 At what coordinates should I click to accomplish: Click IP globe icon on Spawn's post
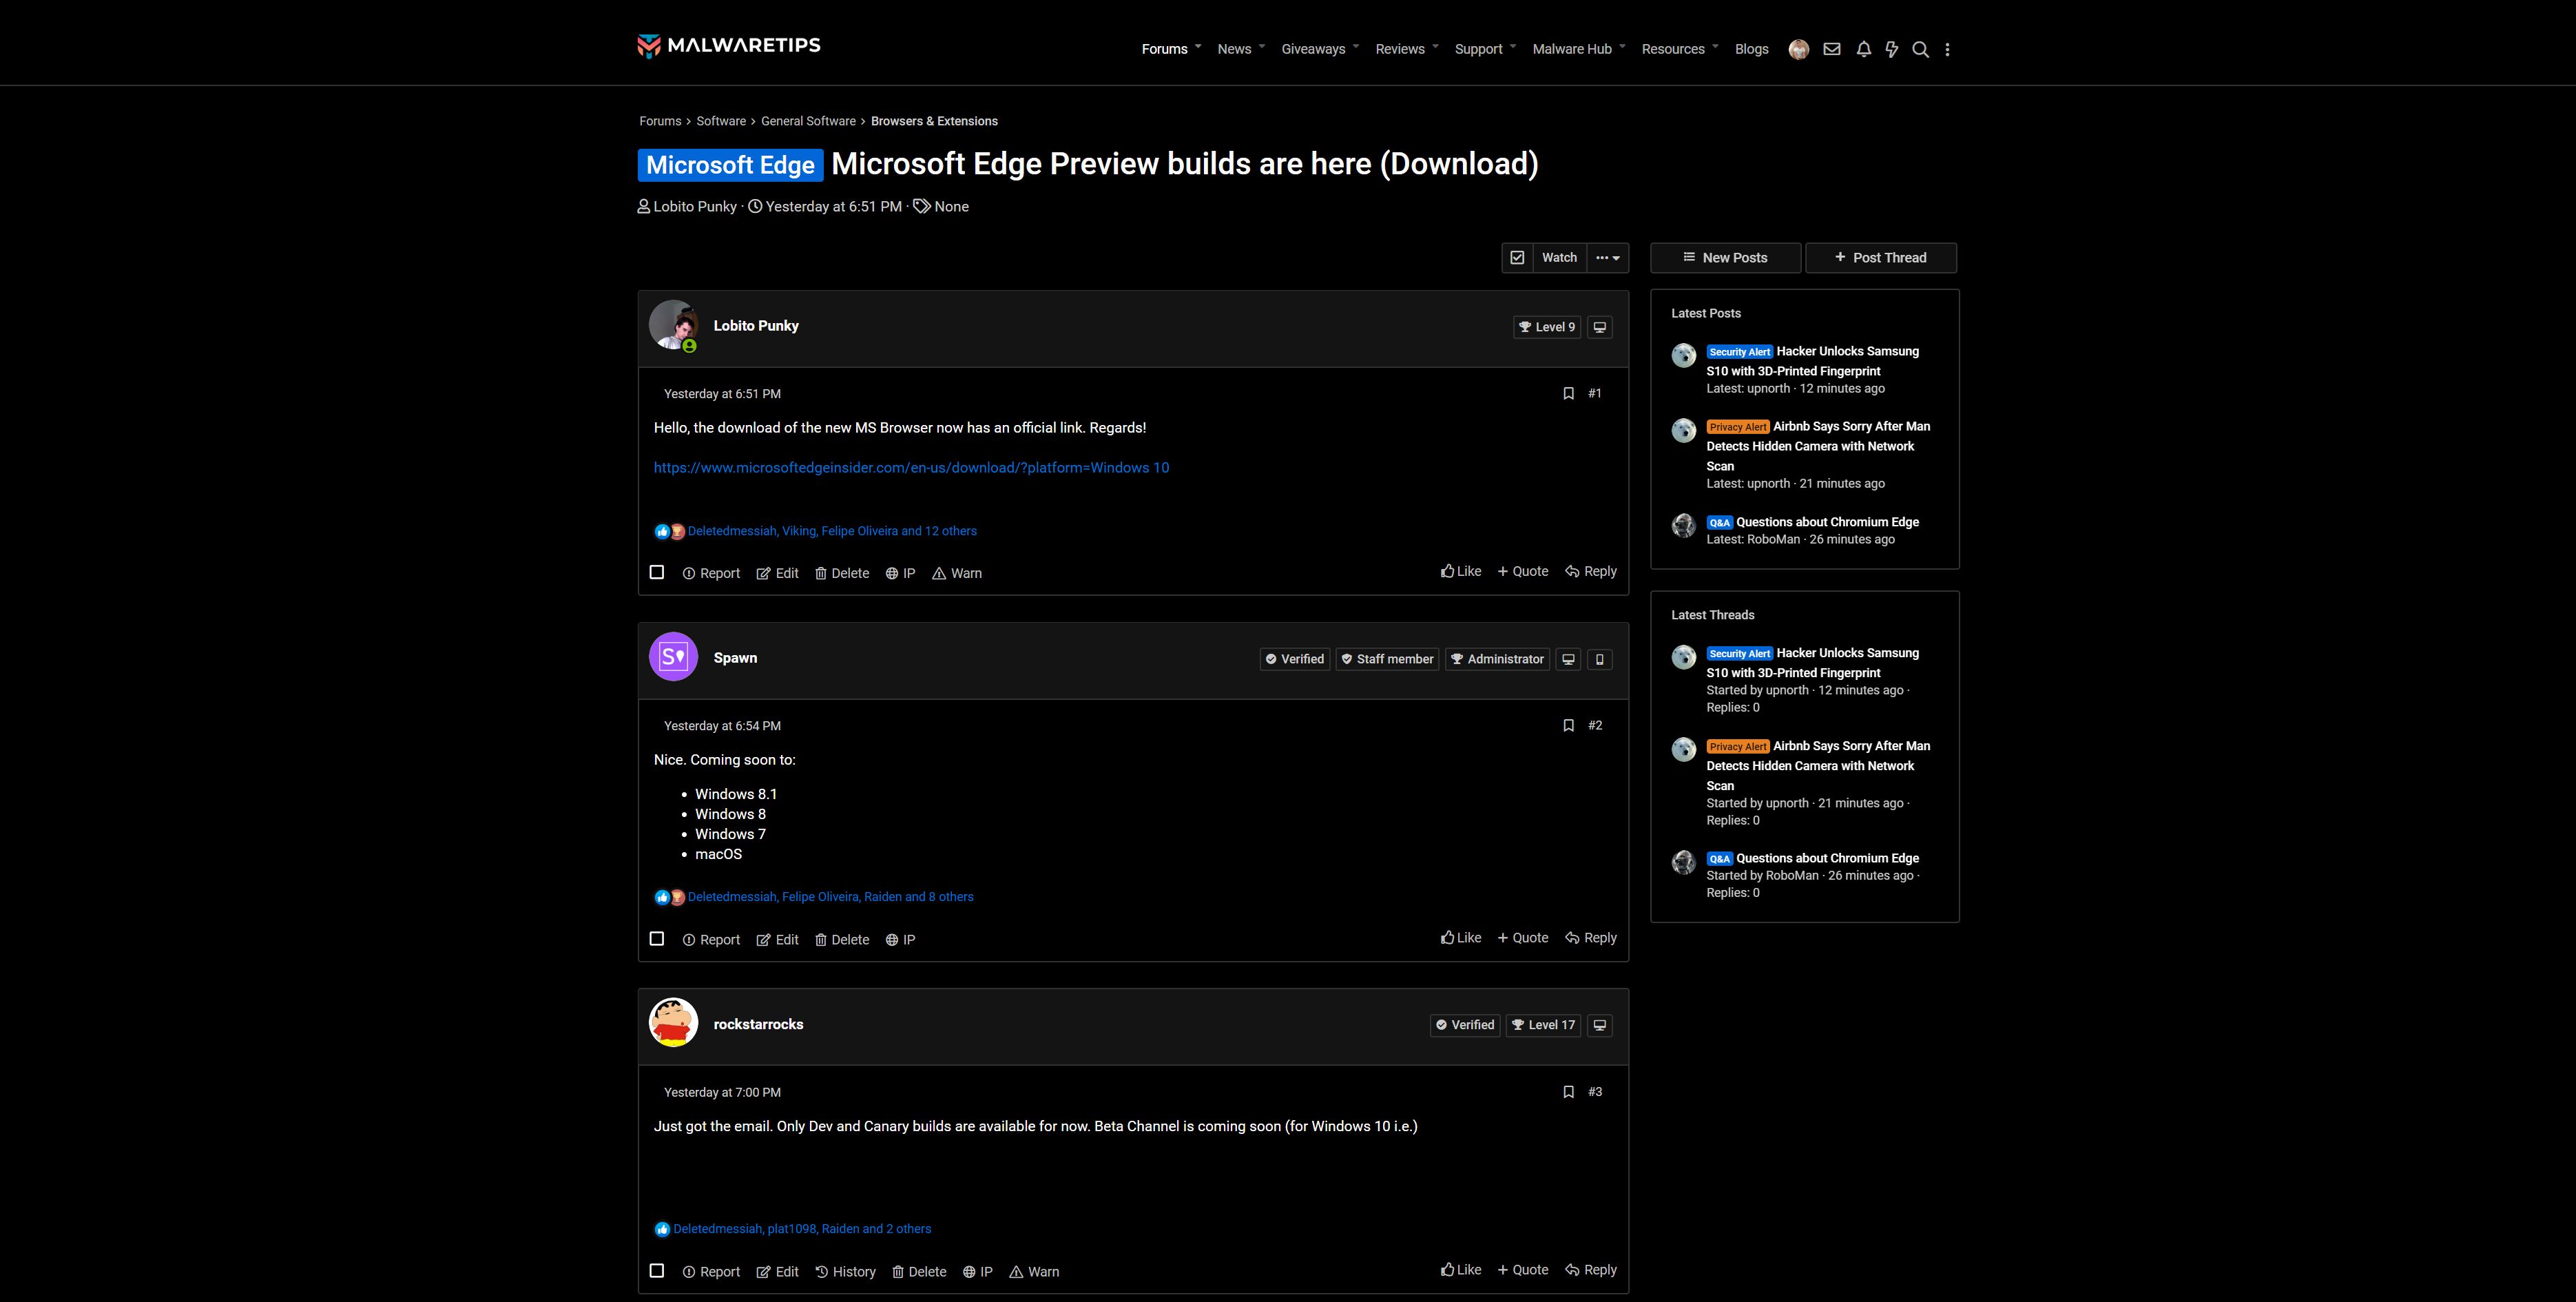(x=900, y=939)
